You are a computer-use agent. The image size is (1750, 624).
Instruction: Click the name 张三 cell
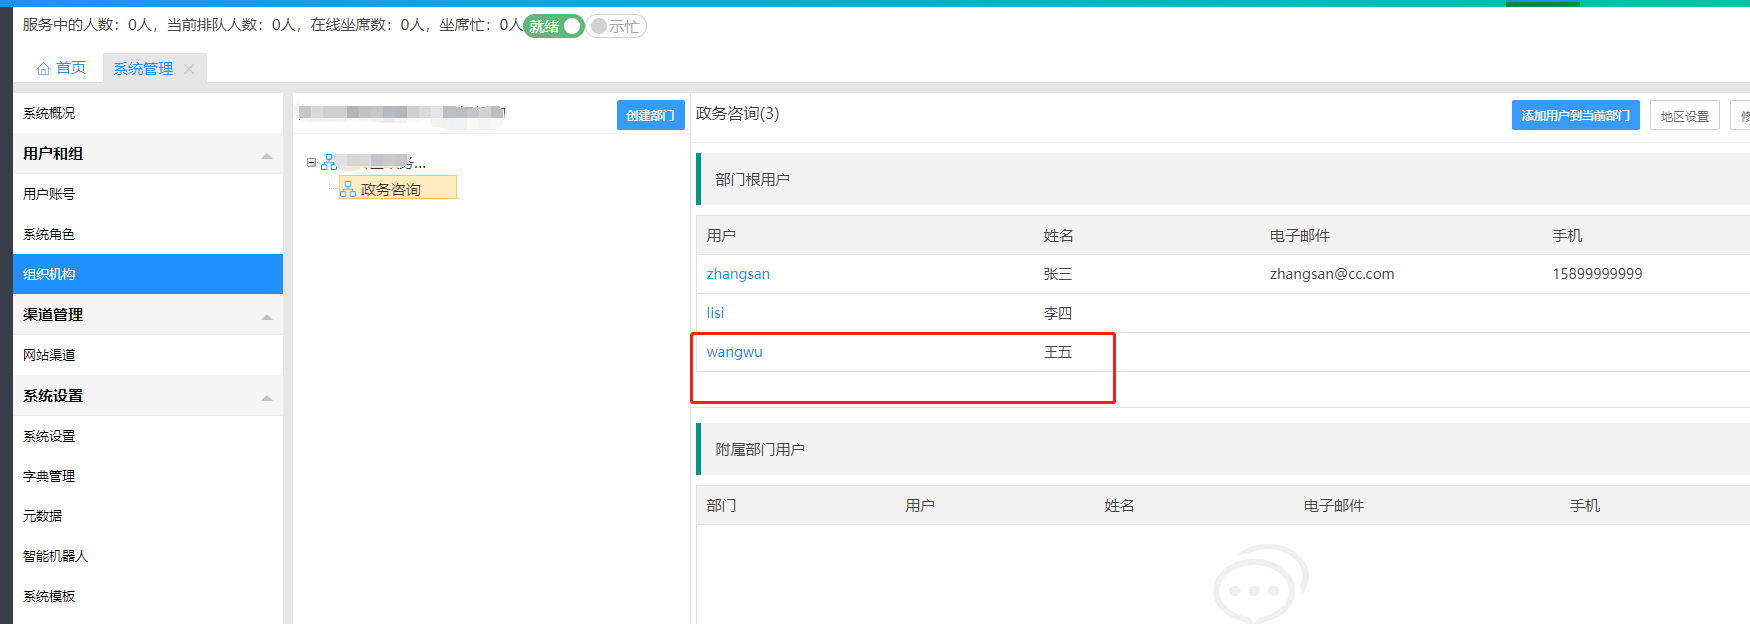1058,274
